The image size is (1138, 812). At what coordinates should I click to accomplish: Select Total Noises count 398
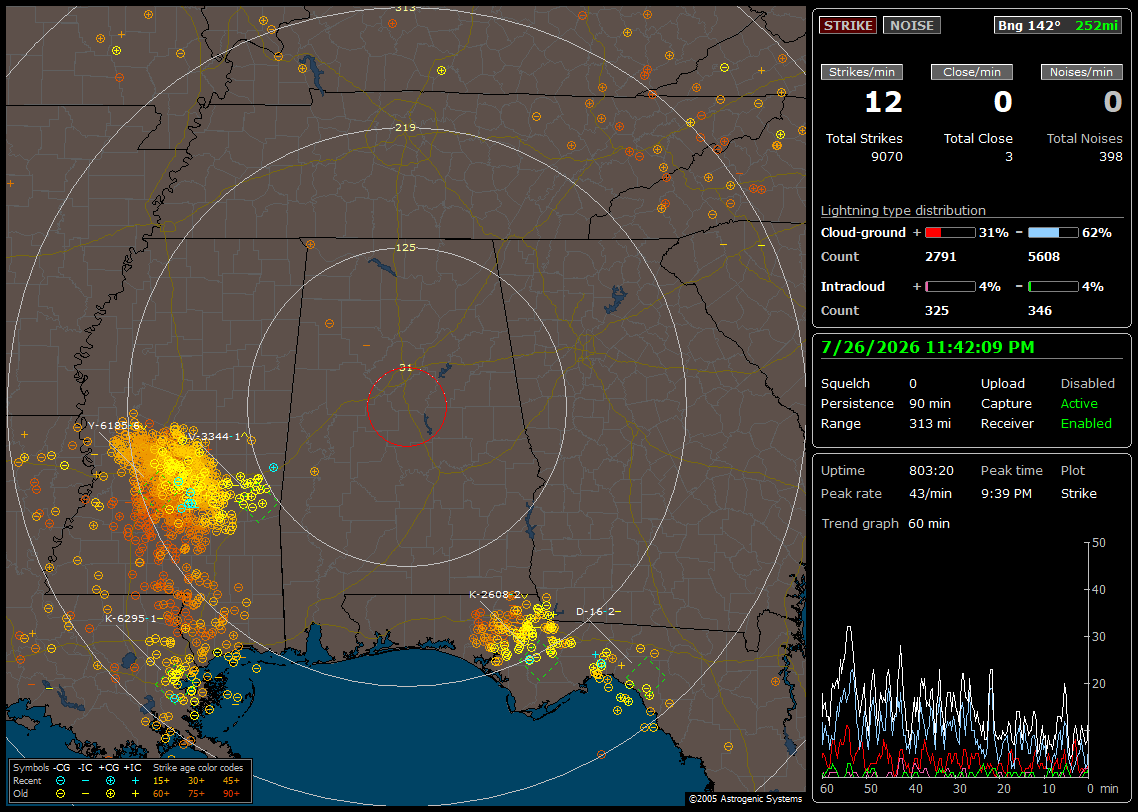[x=1110, y=157]
